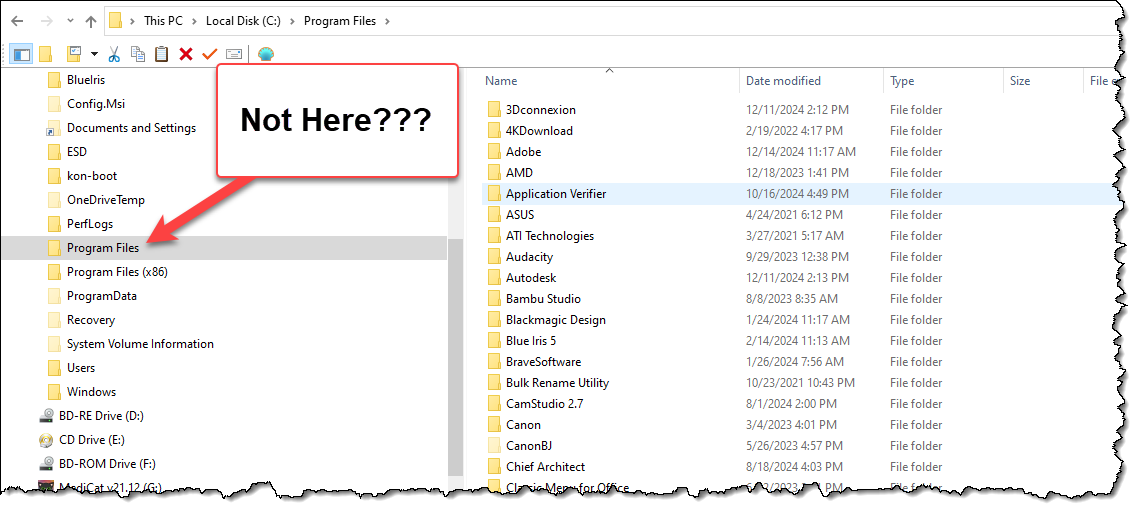The height and width of the screenshot is (511, 1140).
Task: Click the BlueIris folder icon in tree
Action: [x=54, y=80]
